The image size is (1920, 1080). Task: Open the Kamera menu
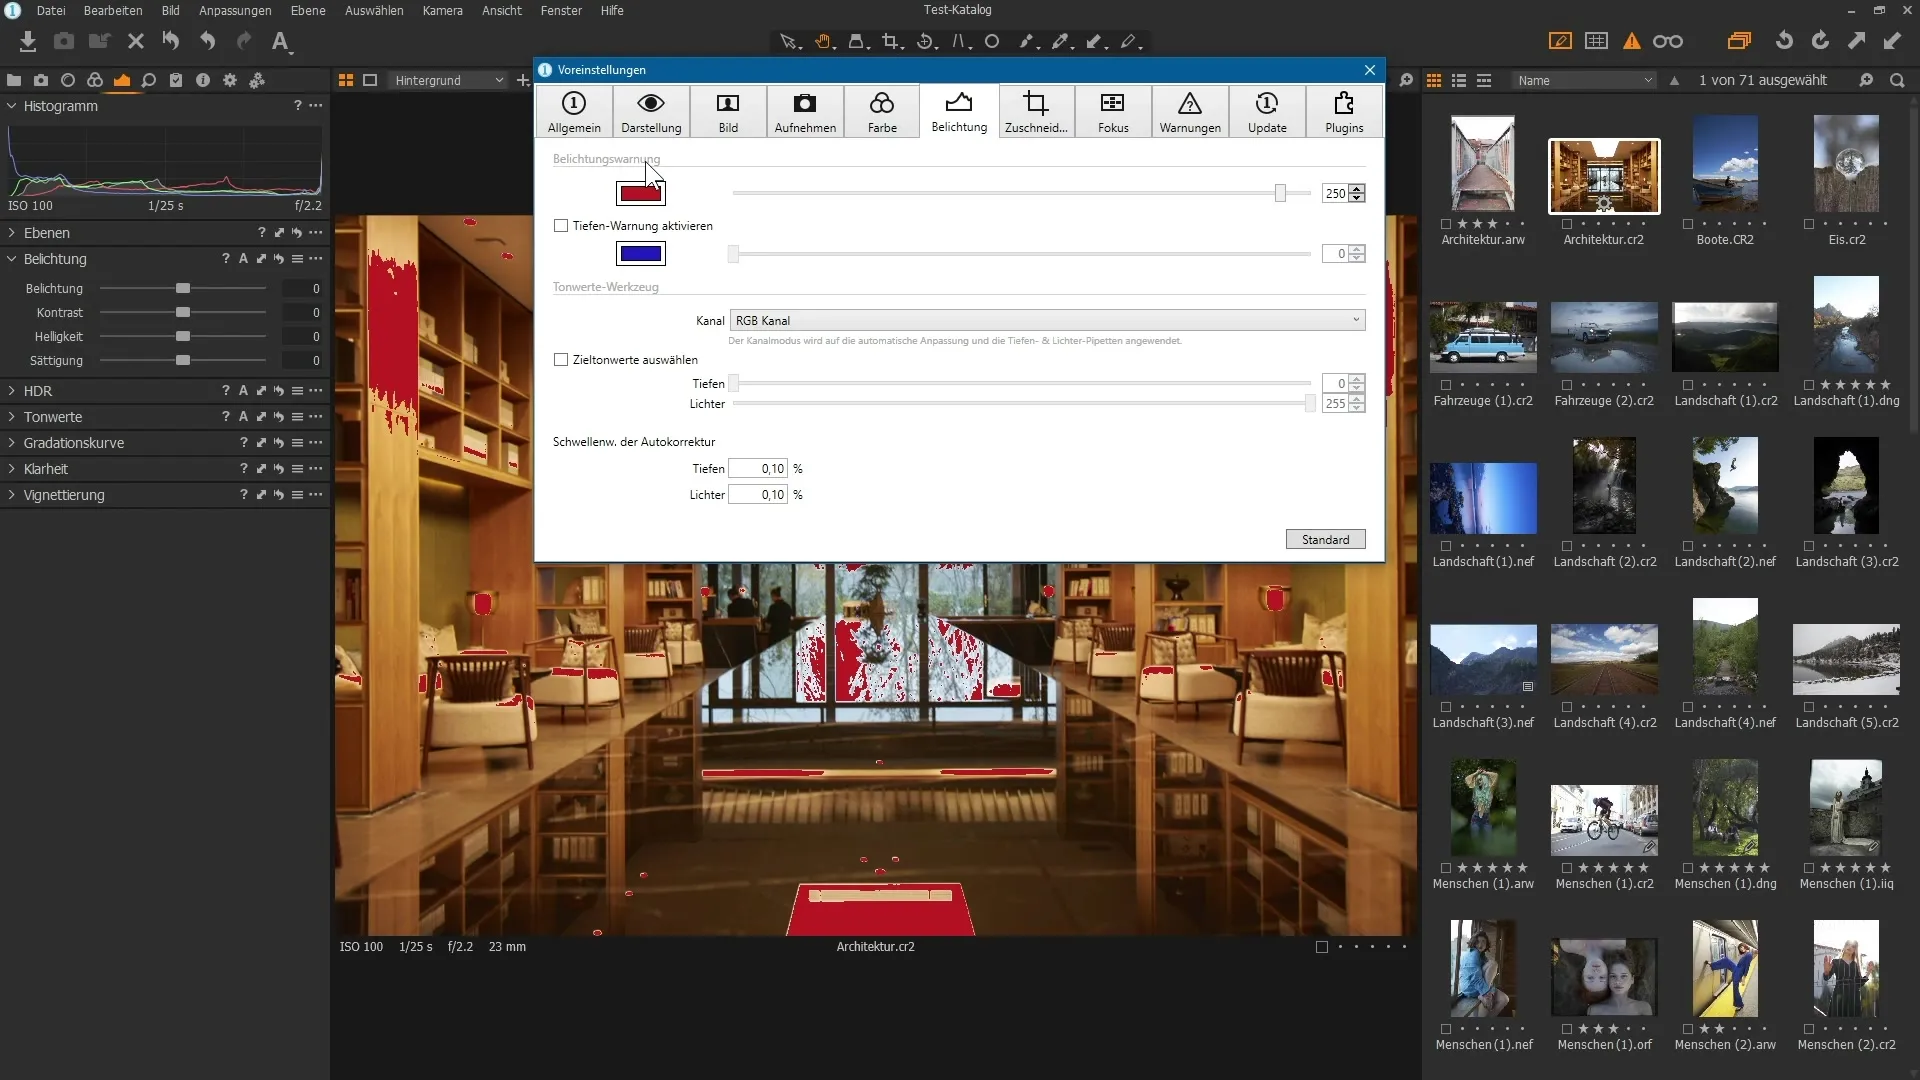pyautogui.click(x=442, y=10)
